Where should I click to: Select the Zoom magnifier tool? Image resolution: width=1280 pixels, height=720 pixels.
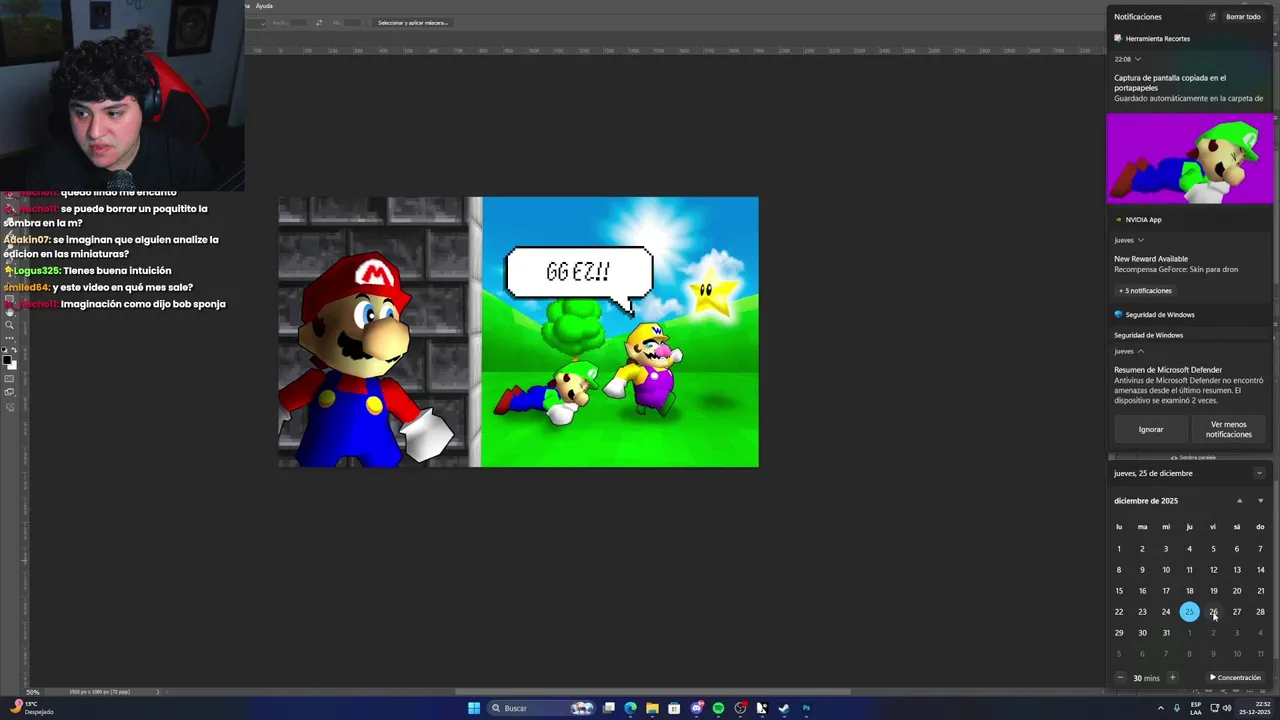coord(9,325)
